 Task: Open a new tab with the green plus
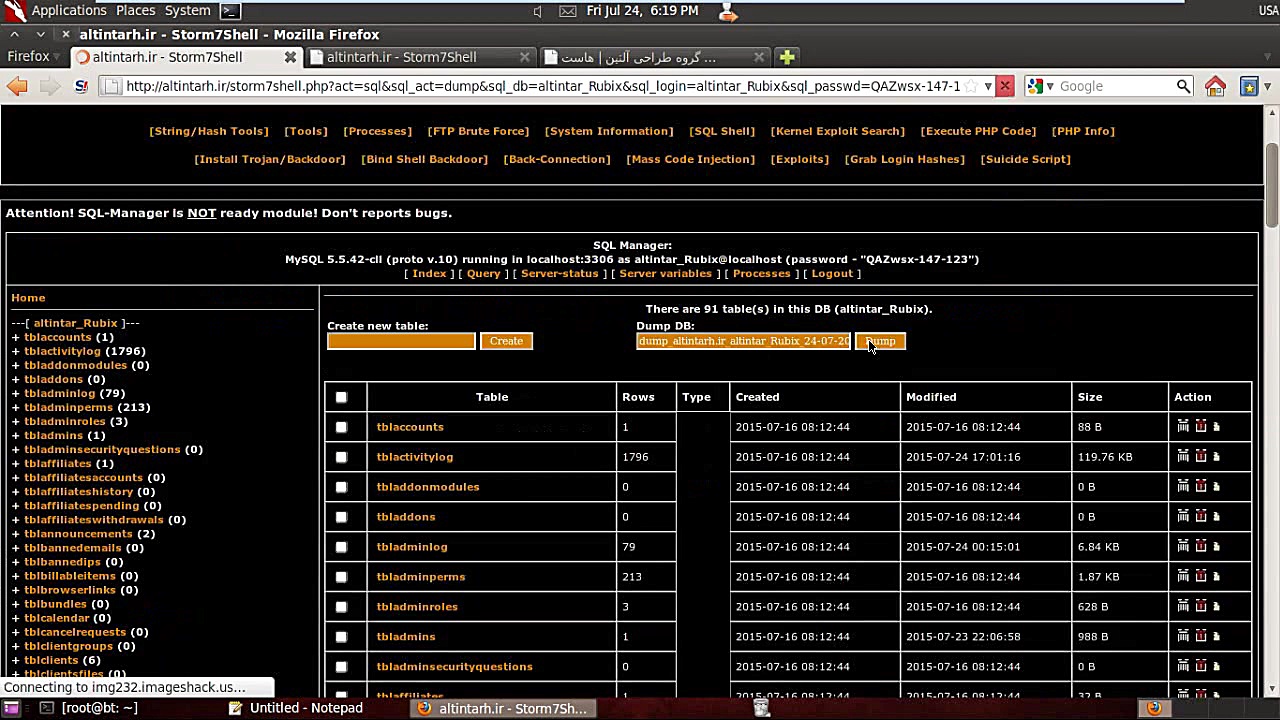point(787,57)
